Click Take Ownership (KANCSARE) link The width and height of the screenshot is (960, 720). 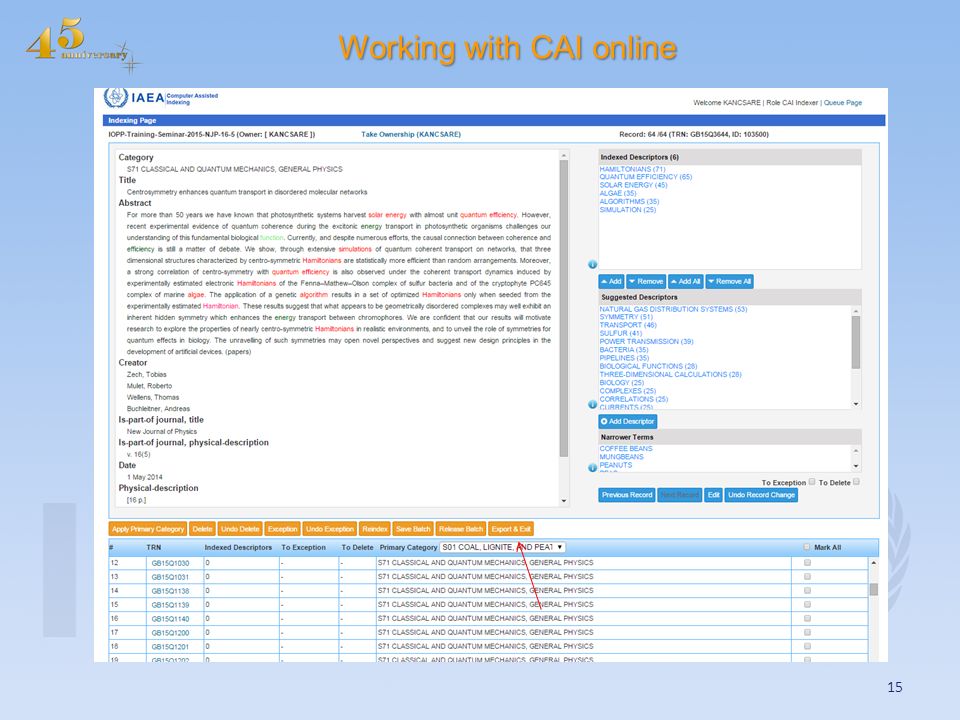pyautogui.click(x=411, y=134)
